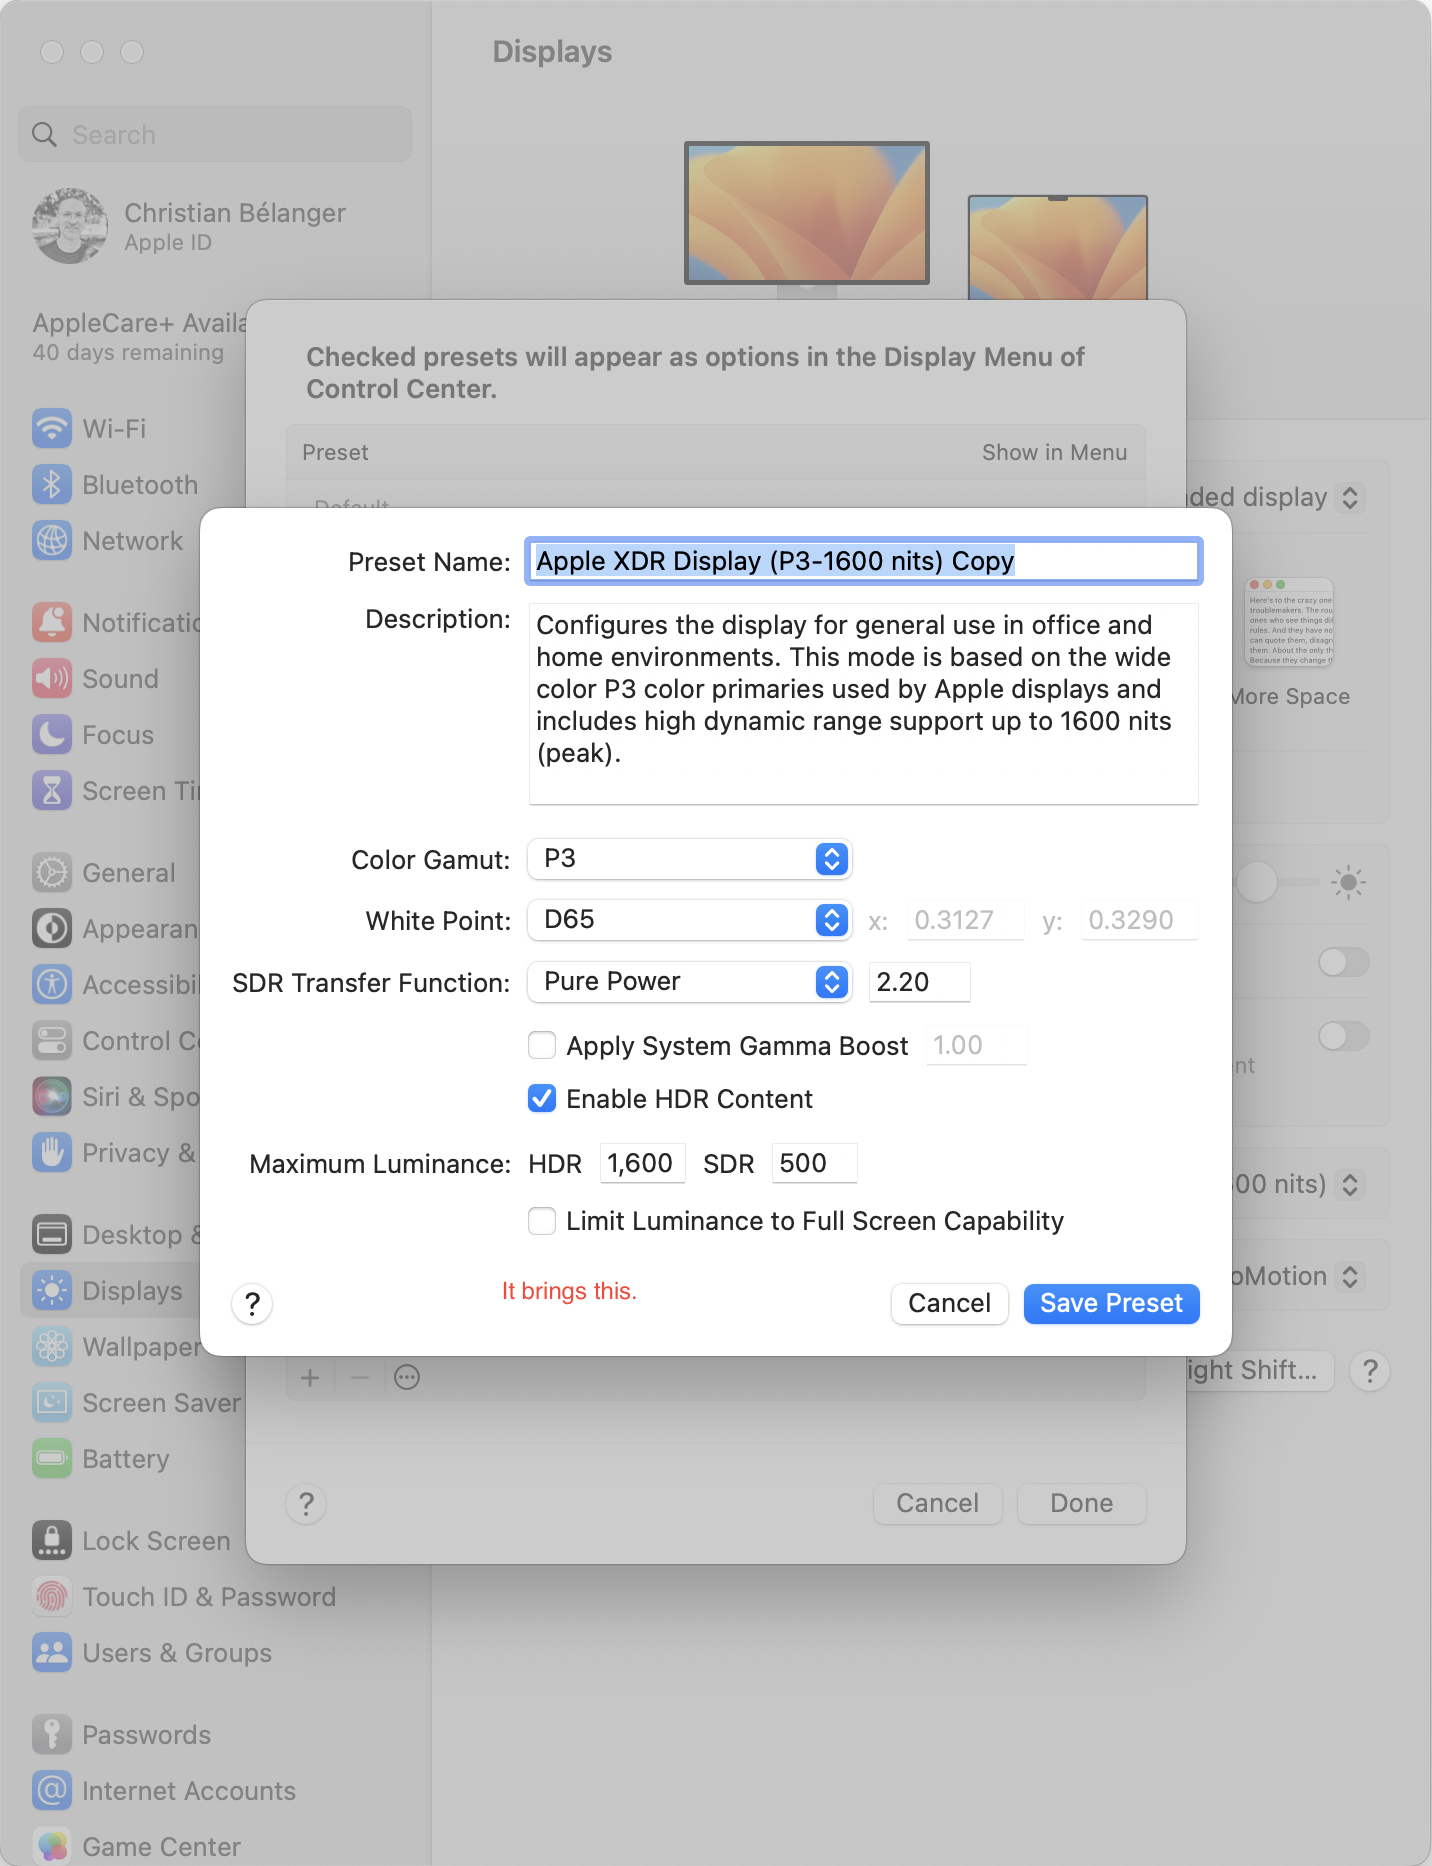Screen dimensions: 1432x1866
Task: Open the Appearance icon in sidebar
Action: tap(52, 929)
